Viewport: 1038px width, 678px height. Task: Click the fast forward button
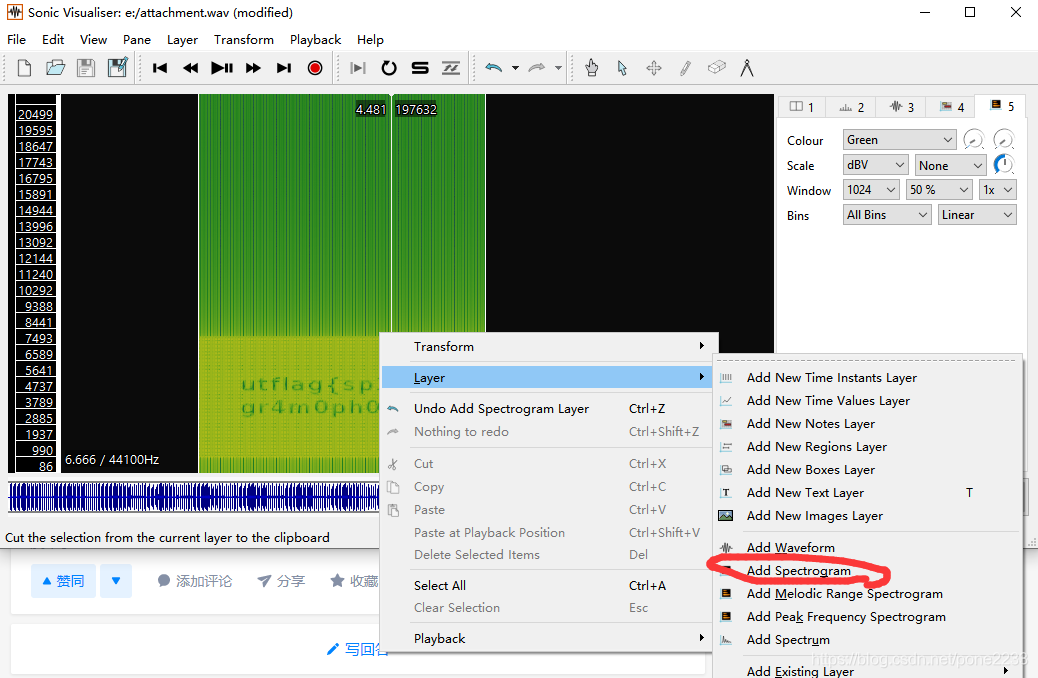tap(253, 68)
